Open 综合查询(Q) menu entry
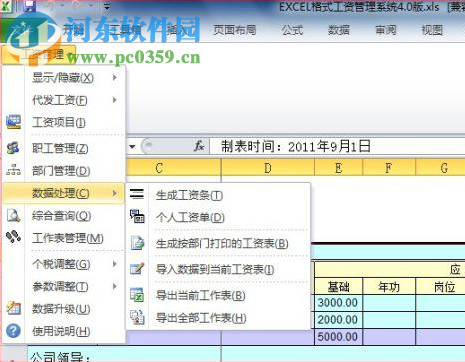This screenshot has width=465, height=362. (64, 216)
